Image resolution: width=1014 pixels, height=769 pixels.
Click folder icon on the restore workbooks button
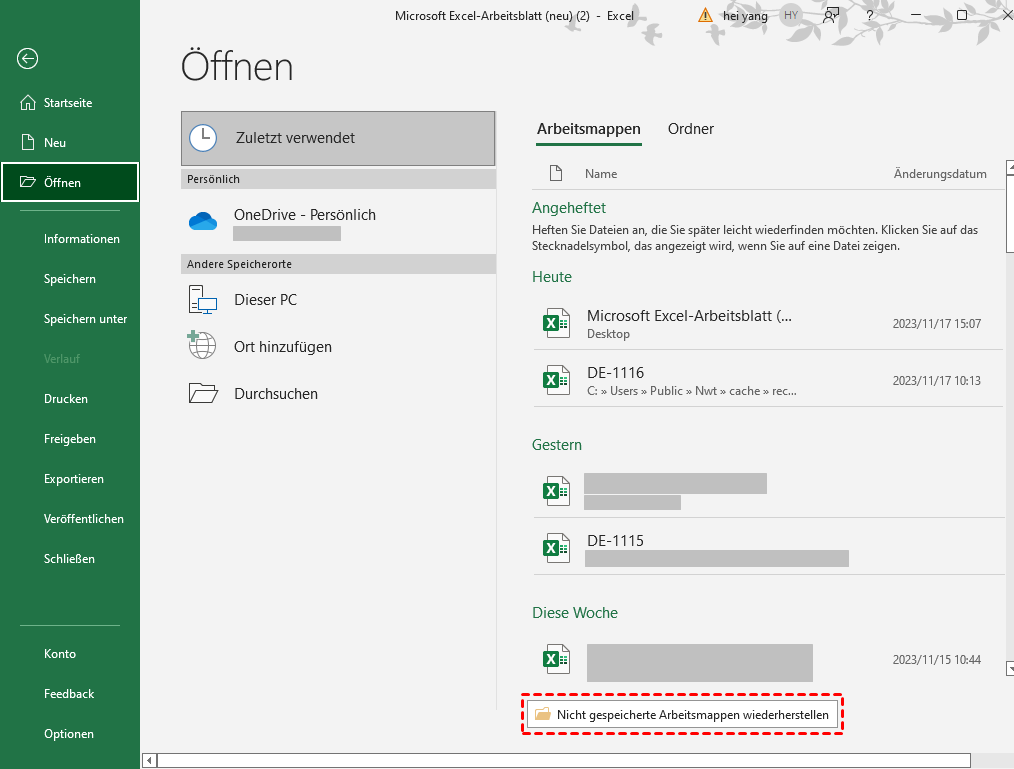(x=543, y=714)
